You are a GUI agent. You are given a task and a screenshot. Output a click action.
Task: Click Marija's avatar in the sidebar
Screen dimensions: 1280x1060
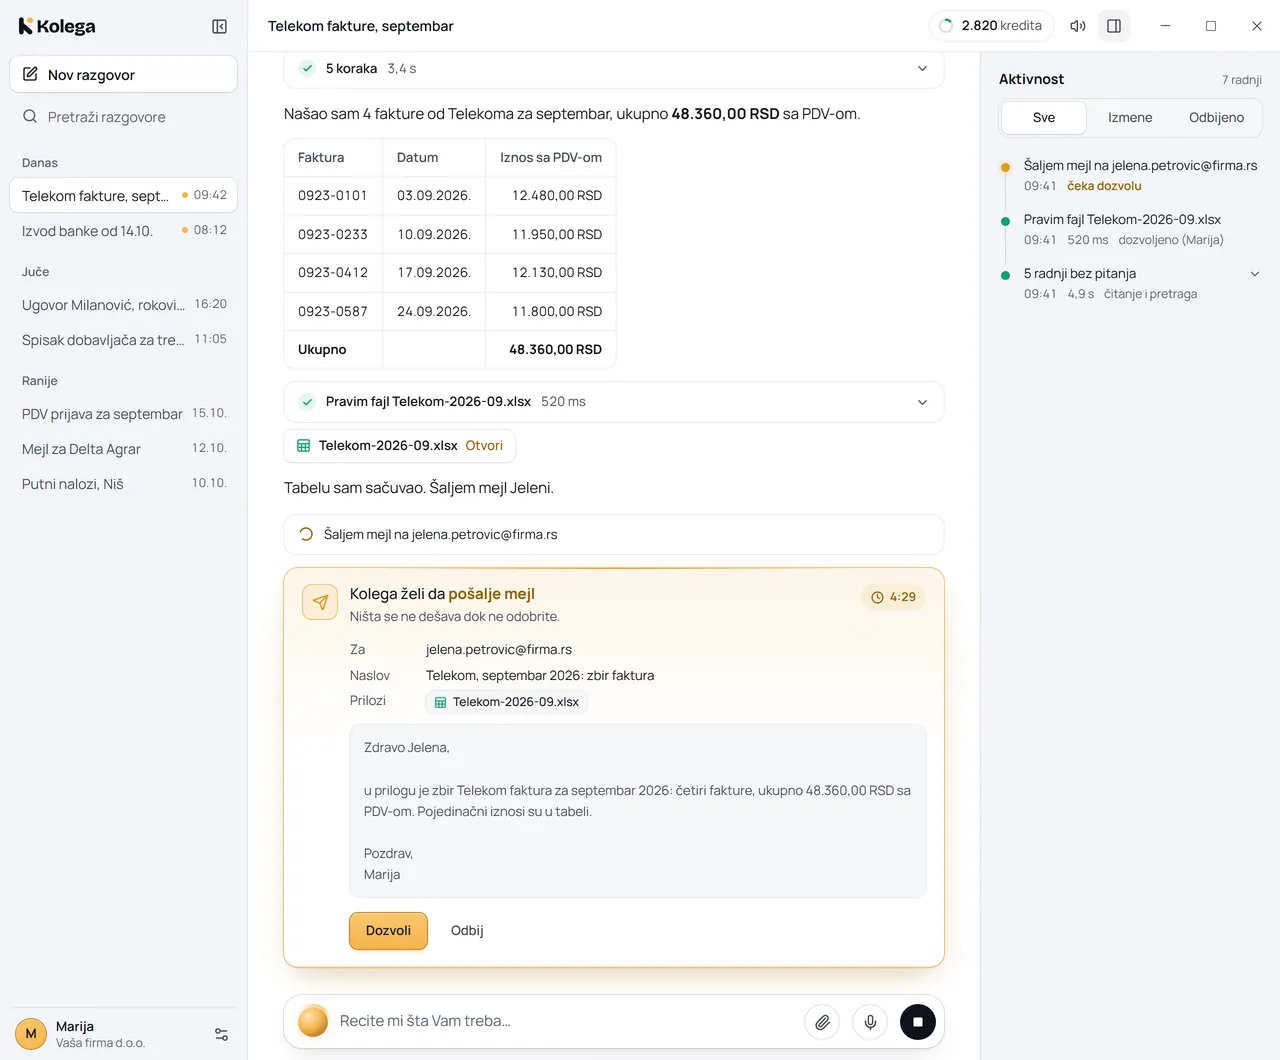point(31,1034)
